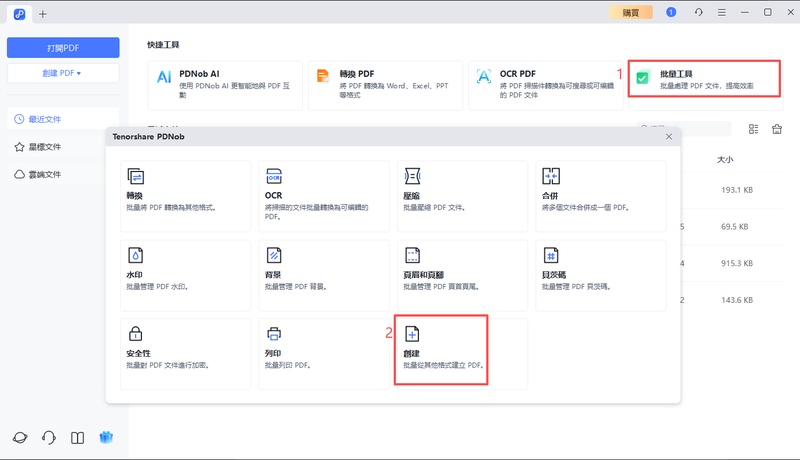The width and height of the screenshot is (800, 460).
Task: Switch to 星標文件 starred files
Action: (45, 147)
